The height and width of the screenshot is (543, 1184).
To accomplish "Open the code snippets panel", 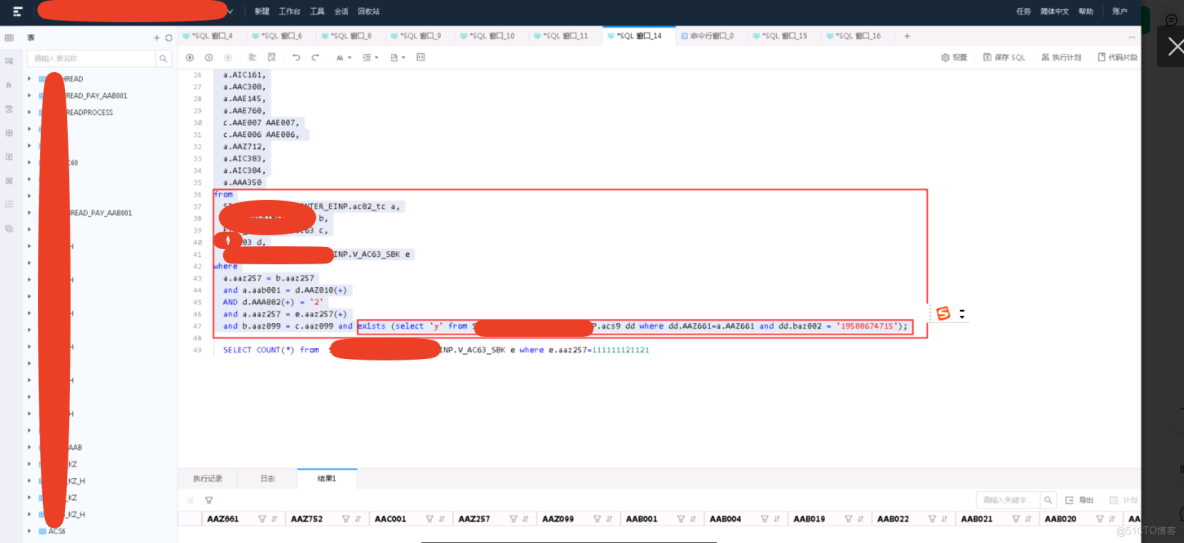I will (x=1118, y=57).
